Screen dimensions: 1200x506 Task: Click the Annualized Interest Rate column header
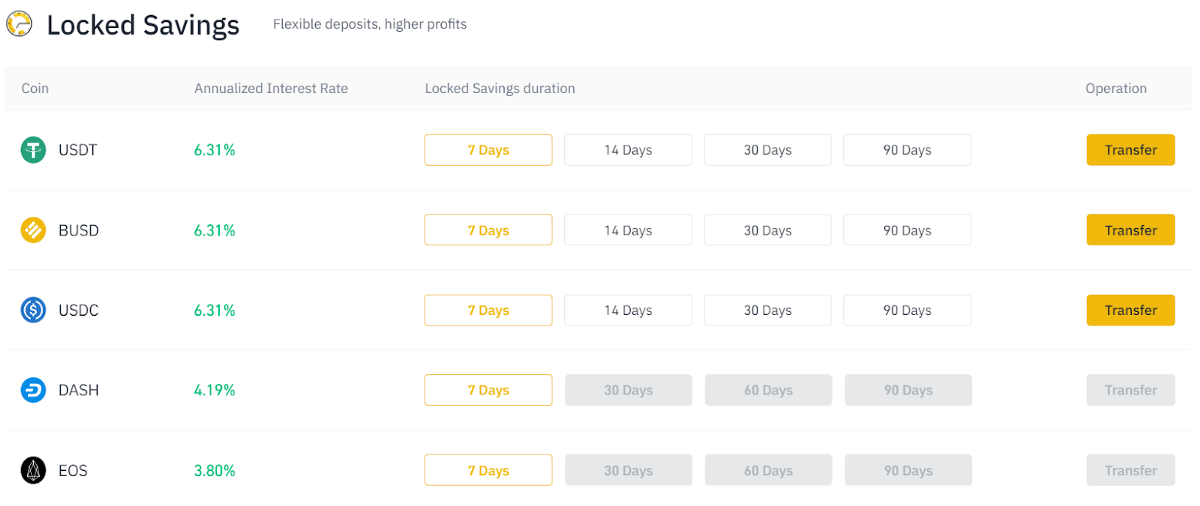271,88
